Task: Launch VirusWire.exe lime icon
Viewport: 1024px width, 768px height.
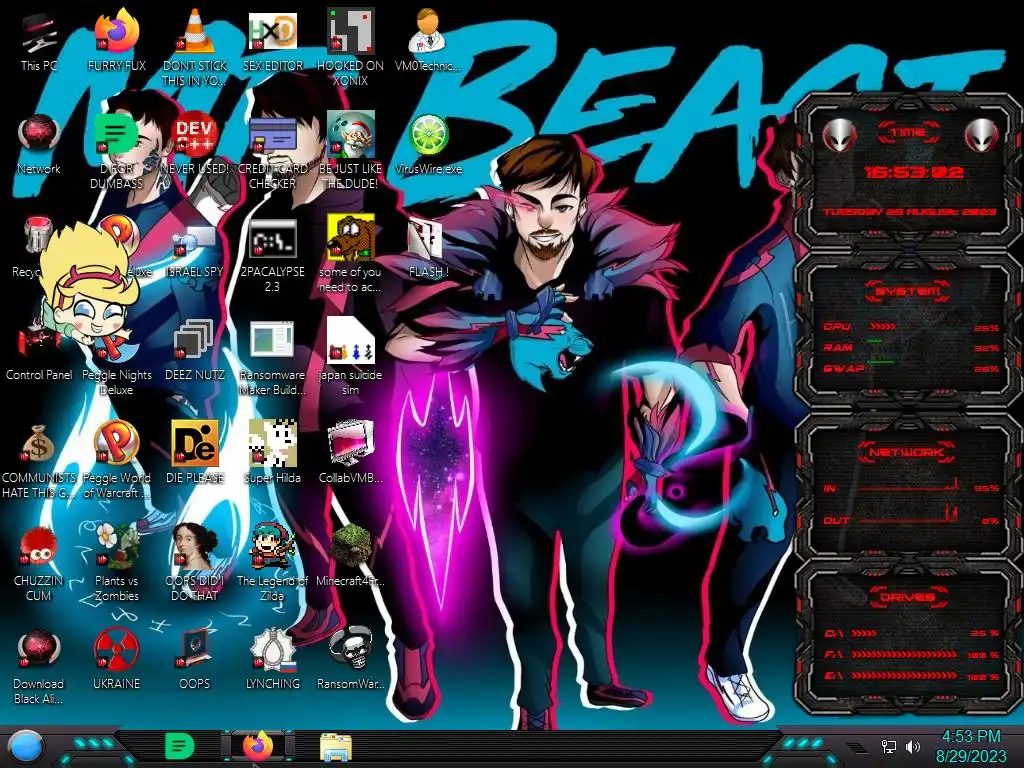Action: [428, 145]
